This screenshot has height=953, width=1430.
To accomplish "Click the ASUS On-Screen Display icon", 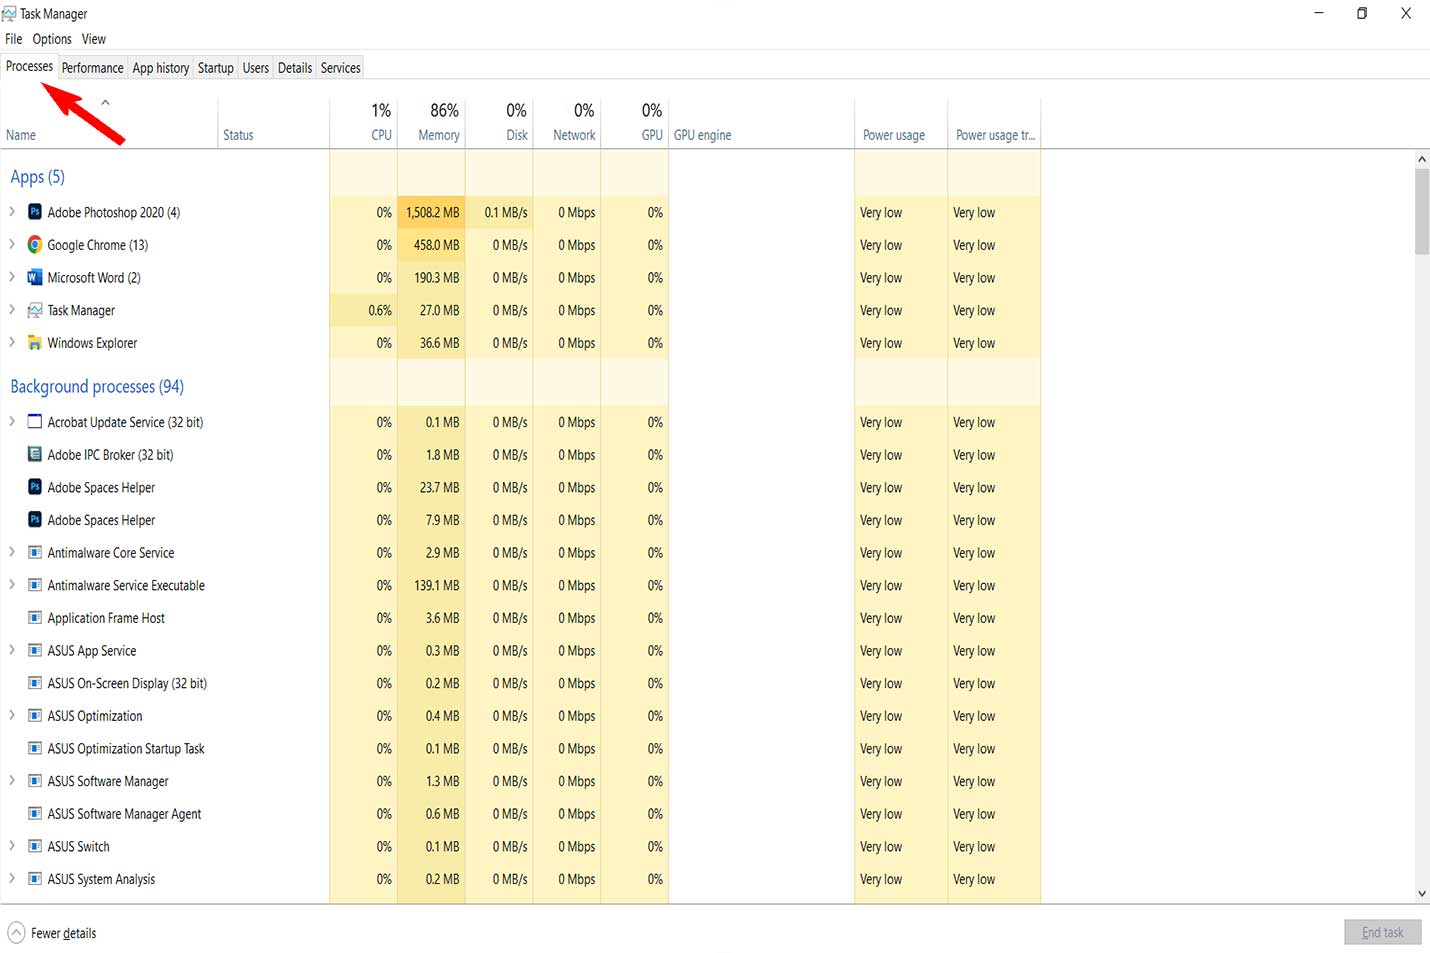I will 35,684.
